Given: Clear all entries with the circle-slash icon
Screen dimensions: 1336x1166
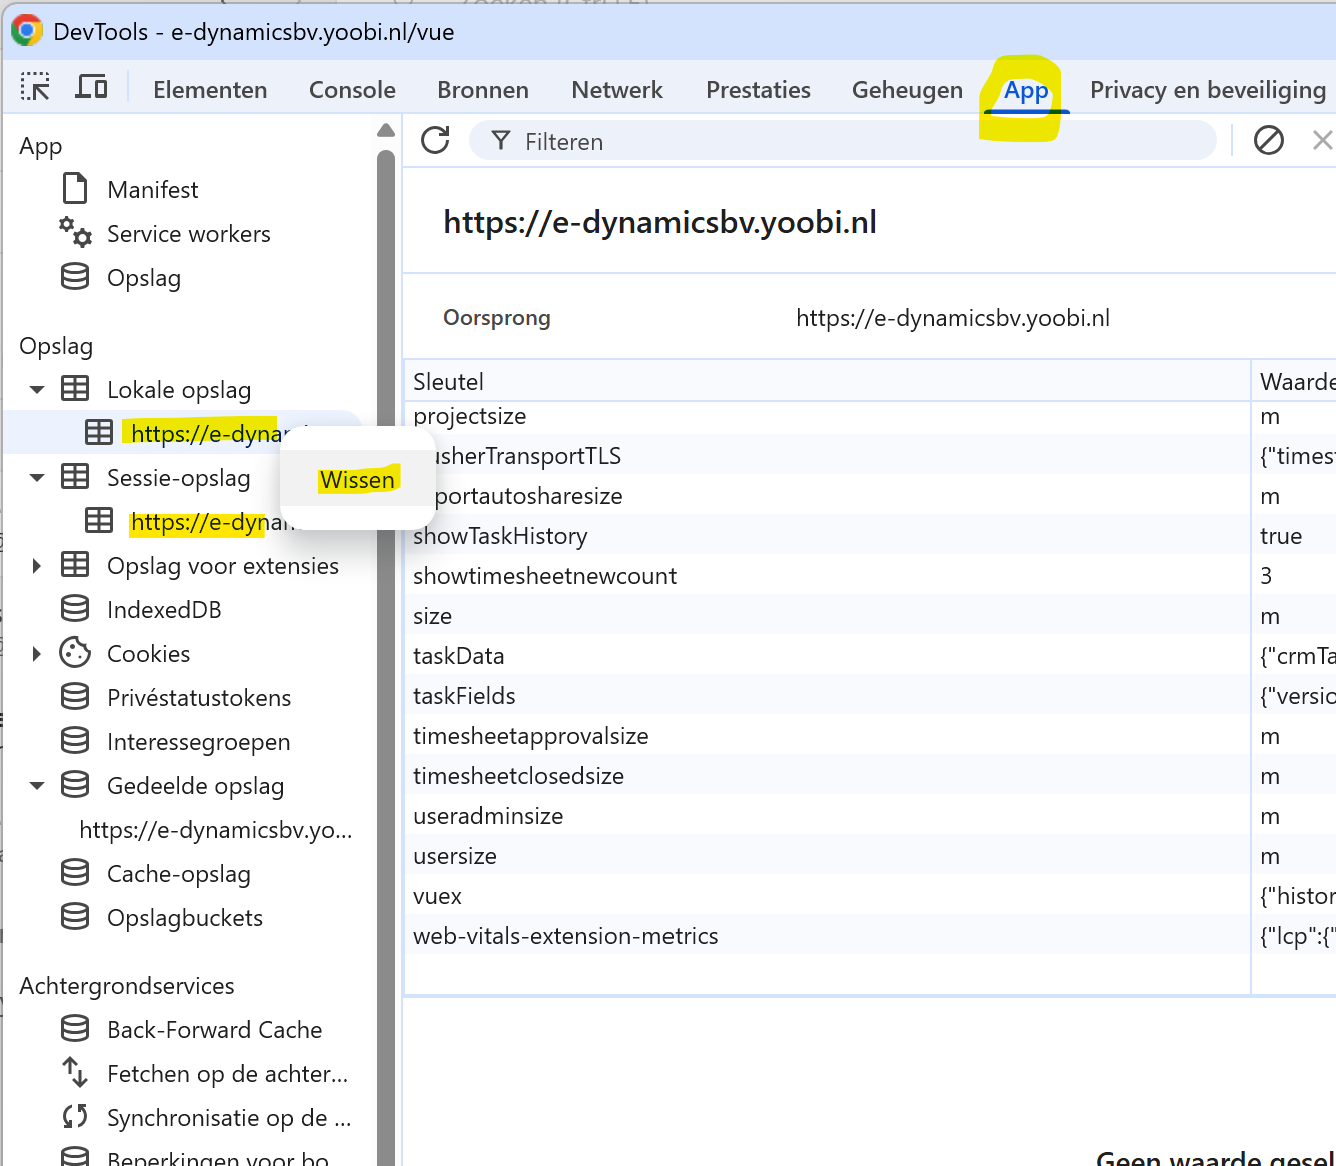Looking at the screenshot, I should (x=1269, y=140).
